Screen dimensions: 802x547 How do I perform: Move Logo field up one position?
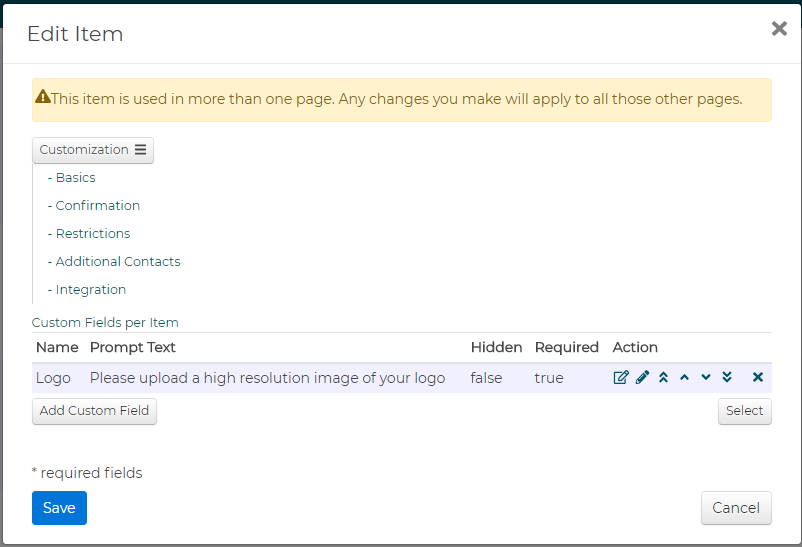684,378
